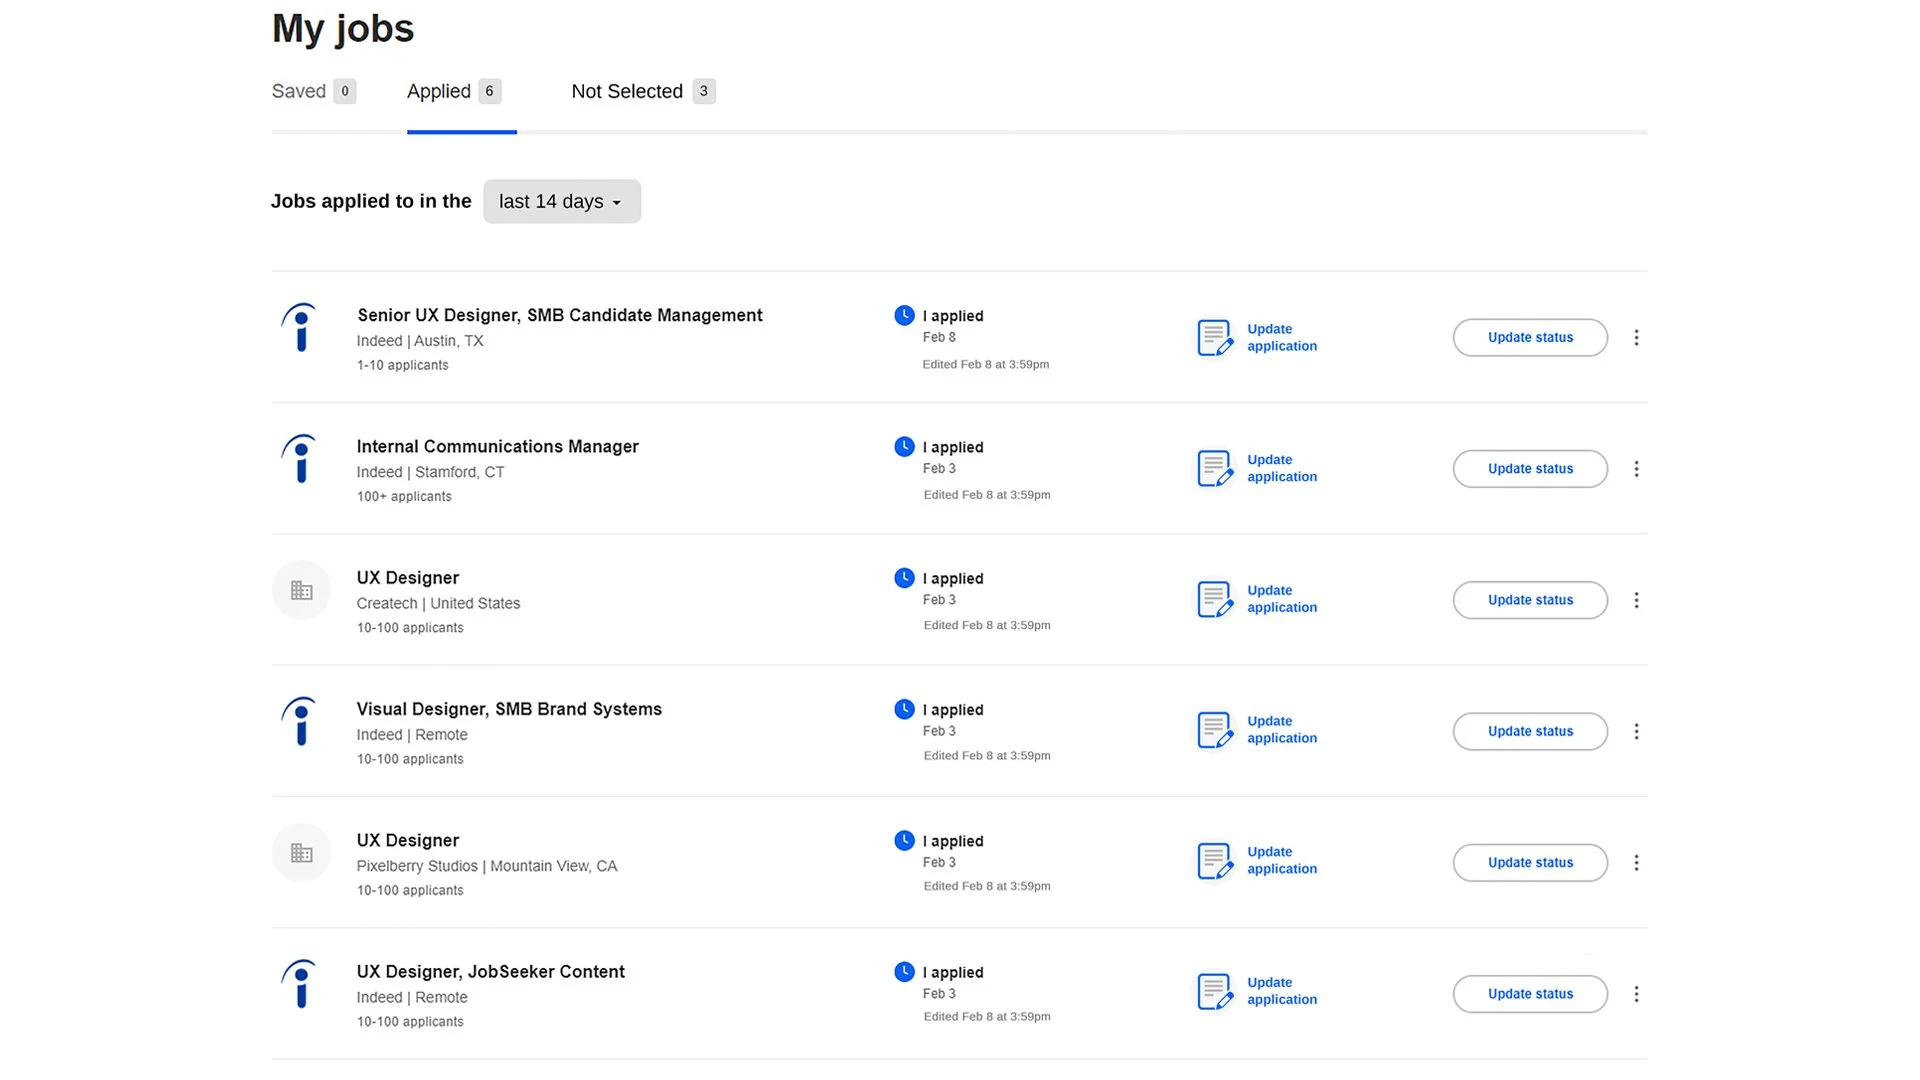Click Update status for Senior UX Designer

tap(1529, 337)
